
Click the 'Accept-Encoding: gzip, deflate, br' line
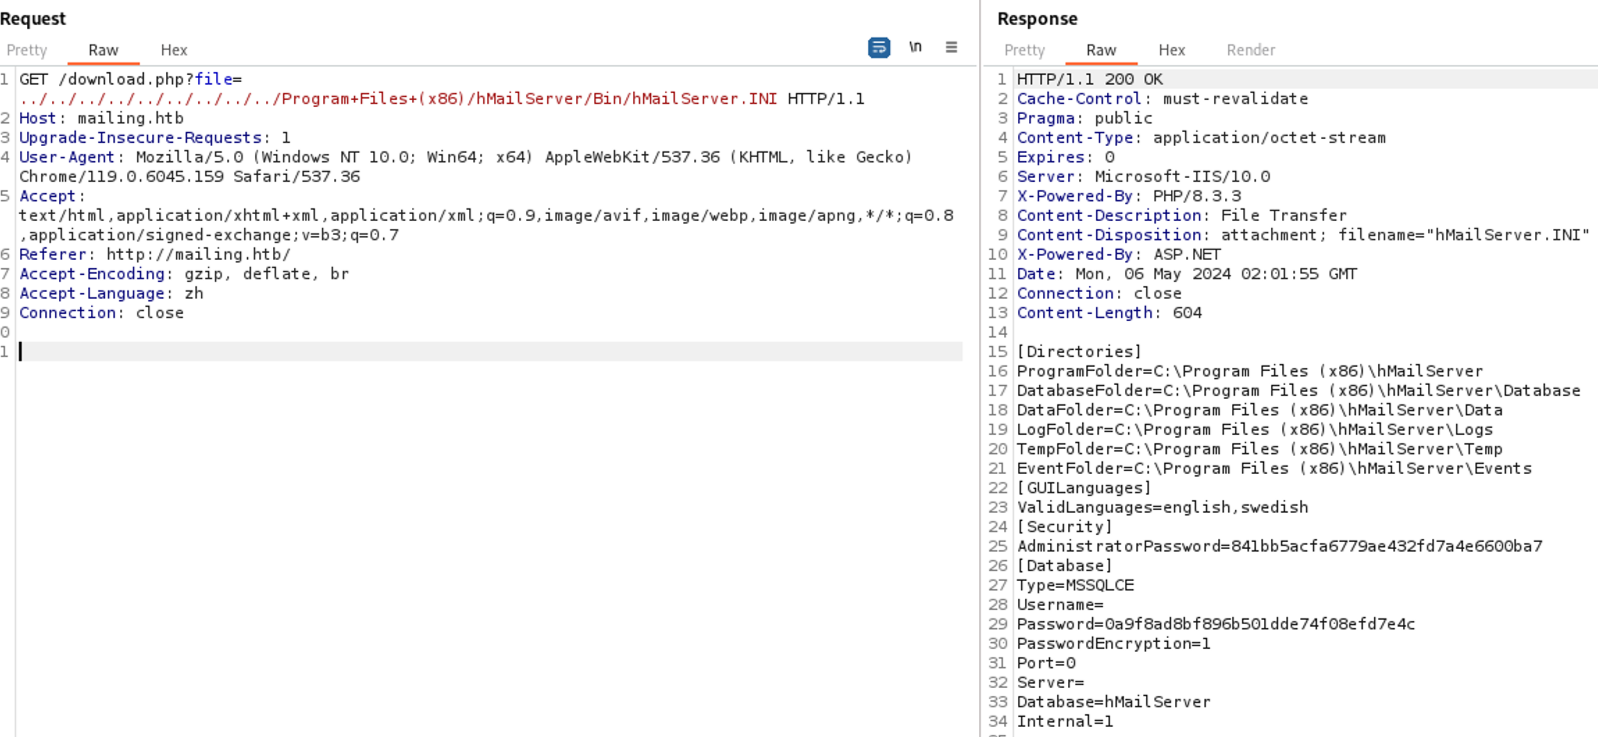click(x=184, y=274)
